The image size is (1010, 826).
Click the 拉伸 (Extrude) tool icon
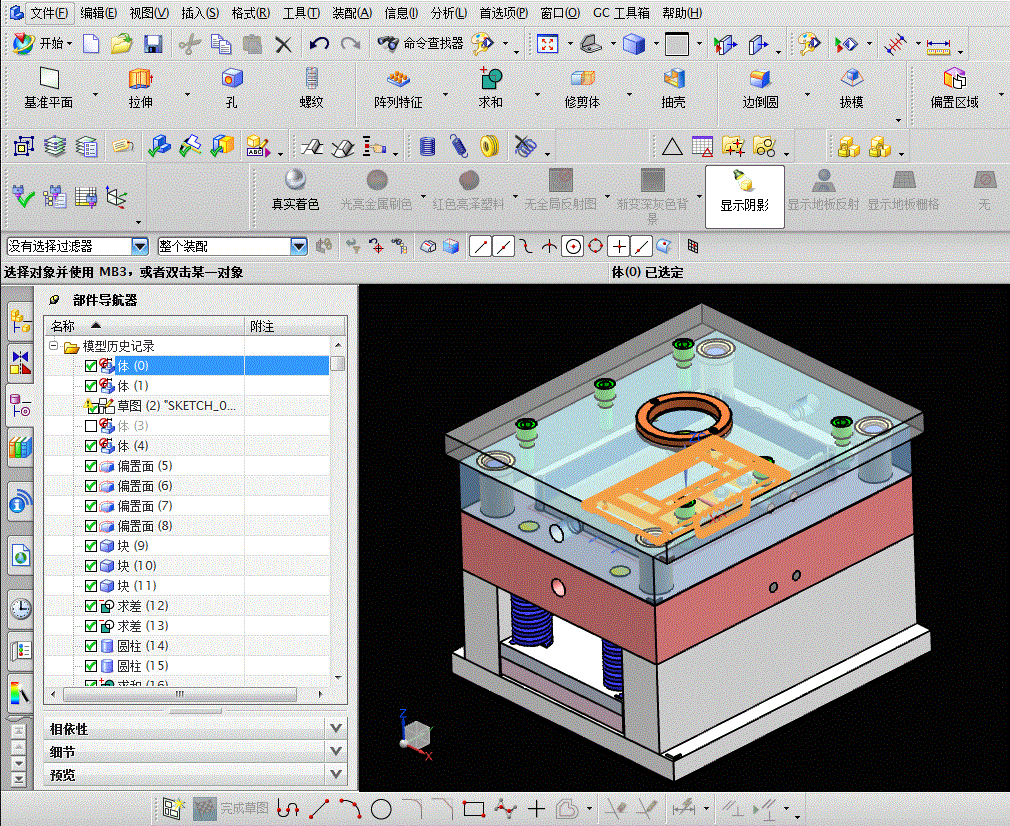pos(140,80)
